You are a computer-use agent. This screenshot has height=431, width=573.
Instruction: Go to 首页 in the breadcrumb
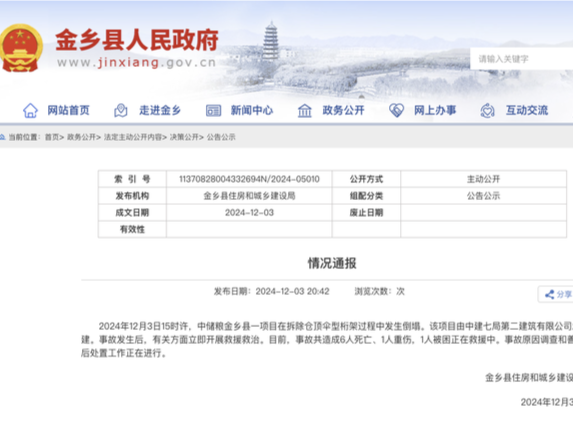click(52, 137)
